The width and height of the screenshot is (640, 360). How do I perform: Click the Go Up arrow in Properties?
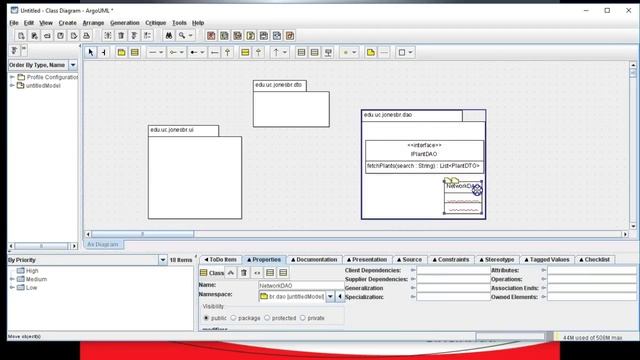pos(231,273)
